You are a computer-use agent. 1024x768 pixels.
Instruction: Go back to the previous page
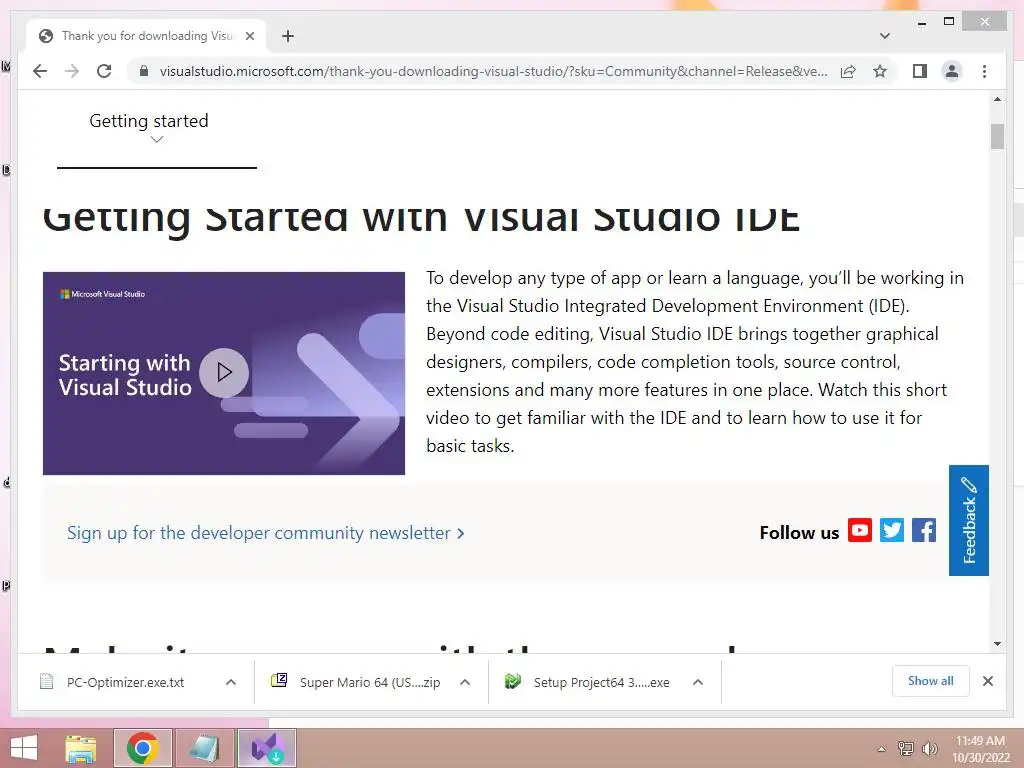(x=40, y=71)
